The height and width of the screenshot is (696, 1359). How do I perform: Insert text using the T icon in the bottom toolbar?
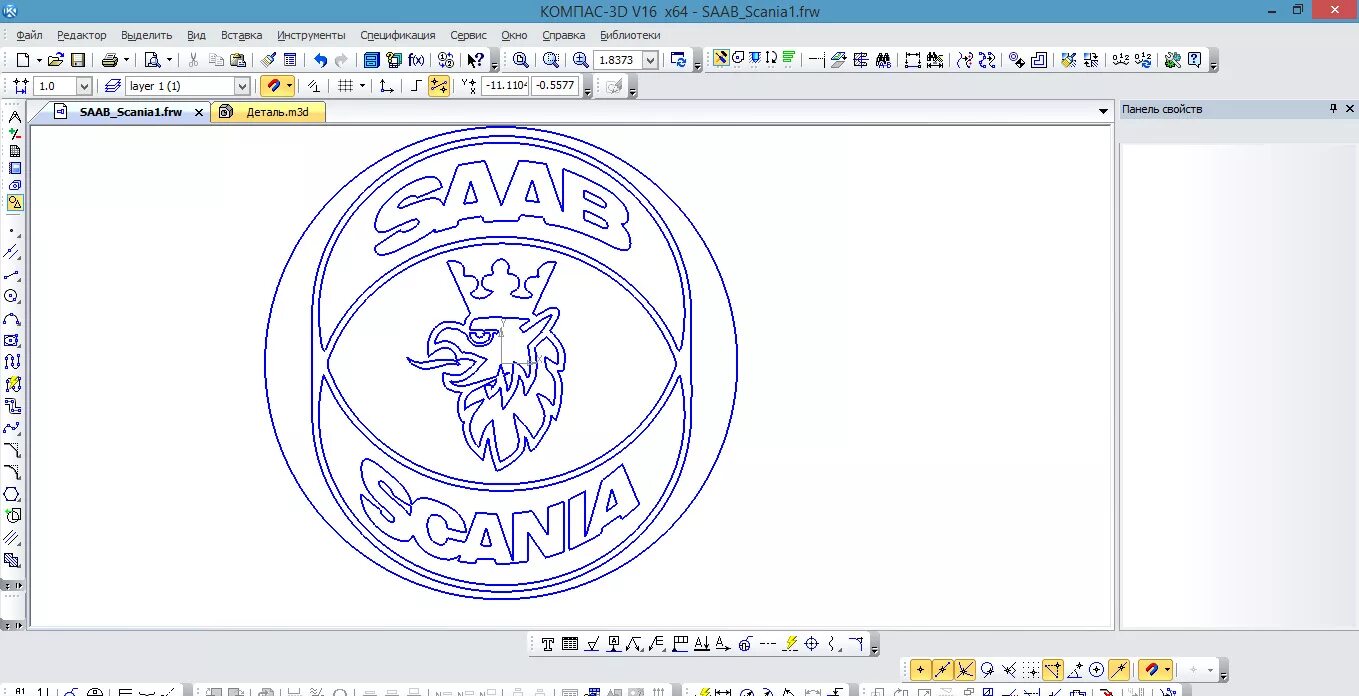coord(548,644)
